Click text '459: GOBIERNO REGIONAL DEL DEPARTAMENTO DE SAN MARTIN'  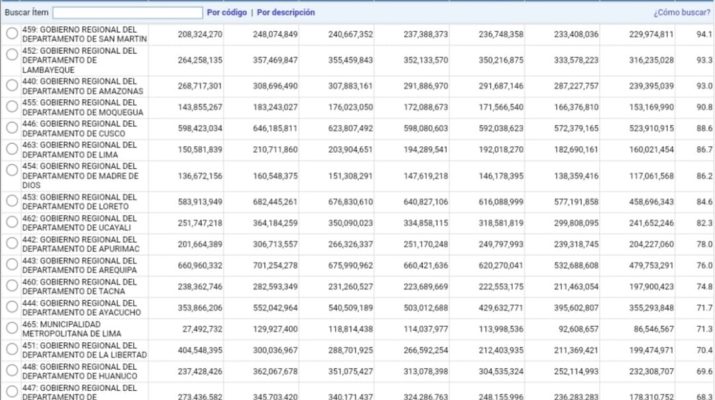click(x=84, y=34)
